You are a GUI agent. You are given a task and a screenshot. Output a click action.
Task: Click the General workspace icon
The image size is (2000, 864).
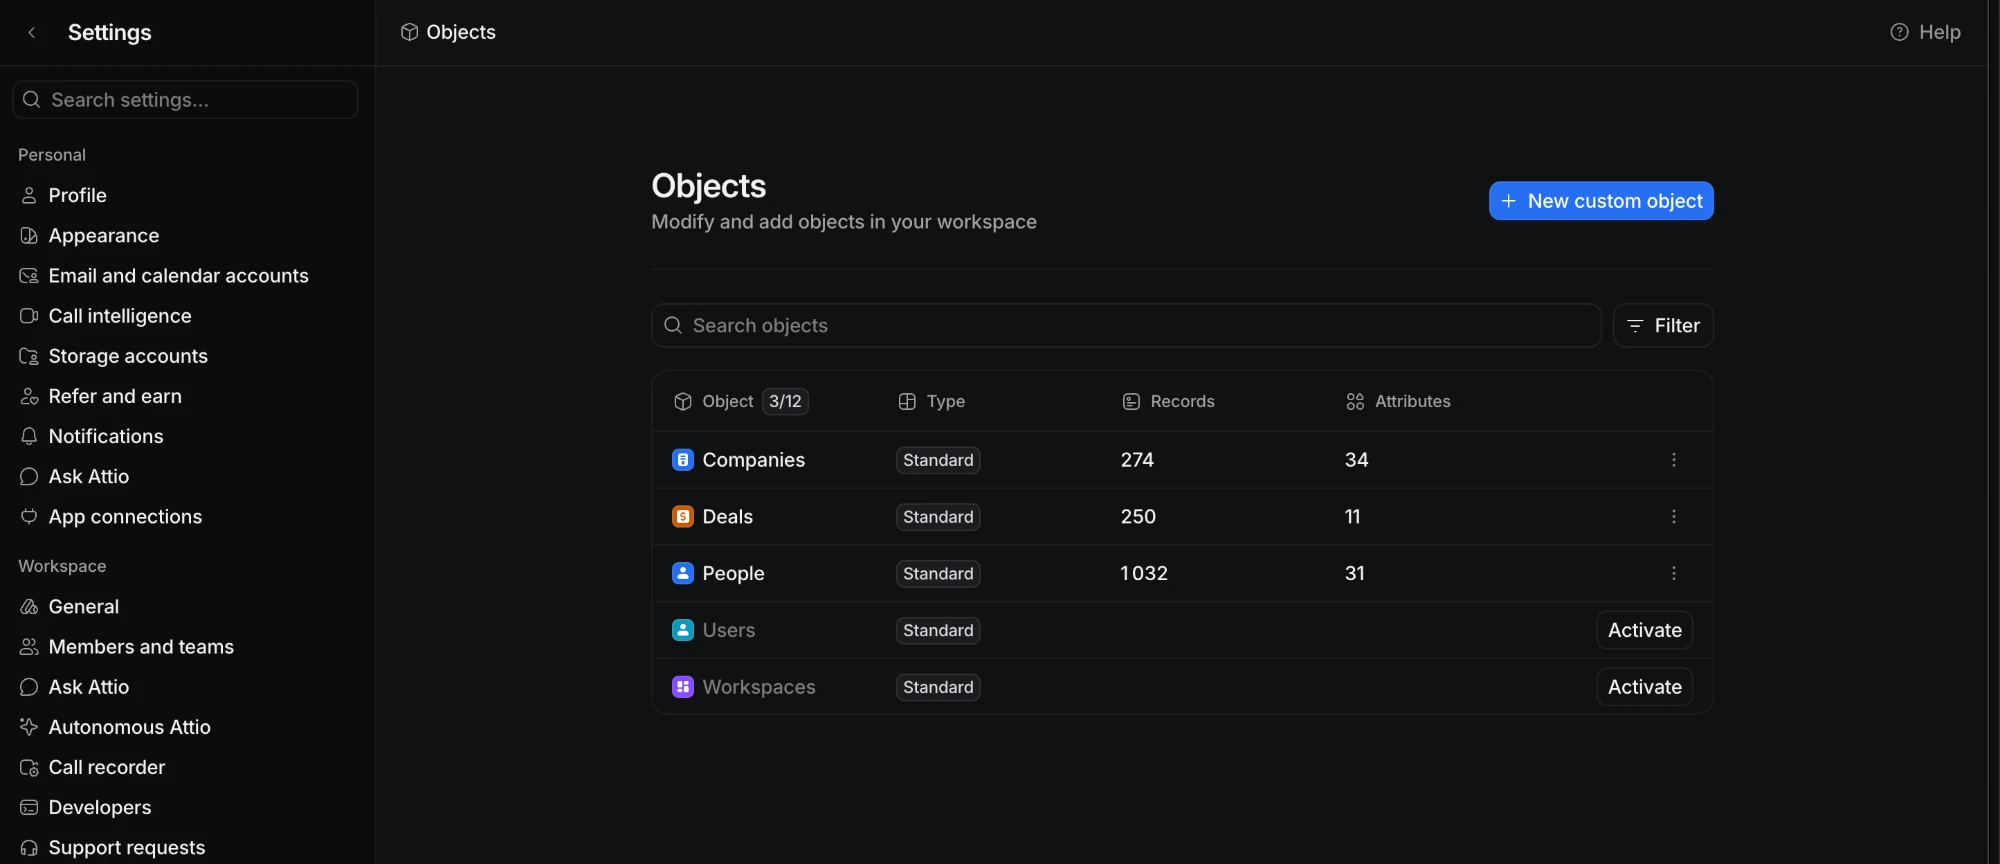coord(29,606)
